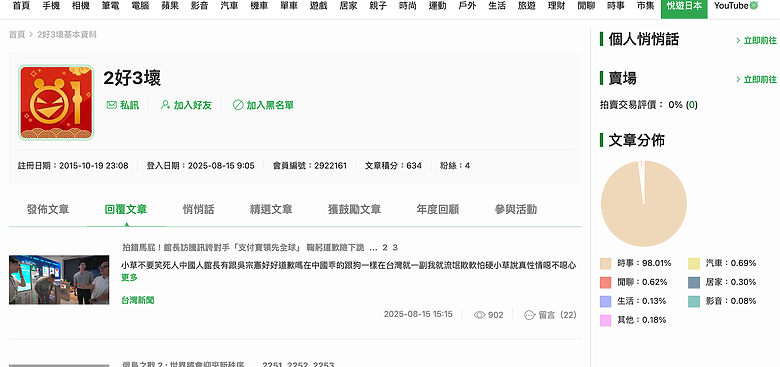780x367 pixels.
Task: Open the 理財 category in navigation
Action: (x=557, y=6)
